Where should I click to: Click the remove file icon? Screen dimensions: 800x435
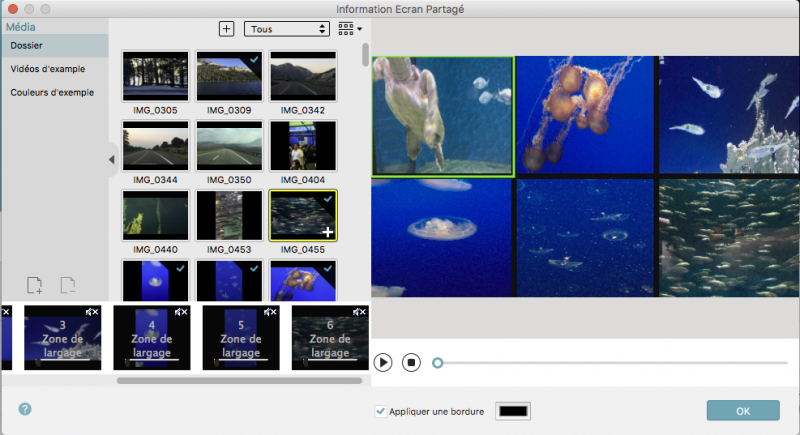(68, 285)
